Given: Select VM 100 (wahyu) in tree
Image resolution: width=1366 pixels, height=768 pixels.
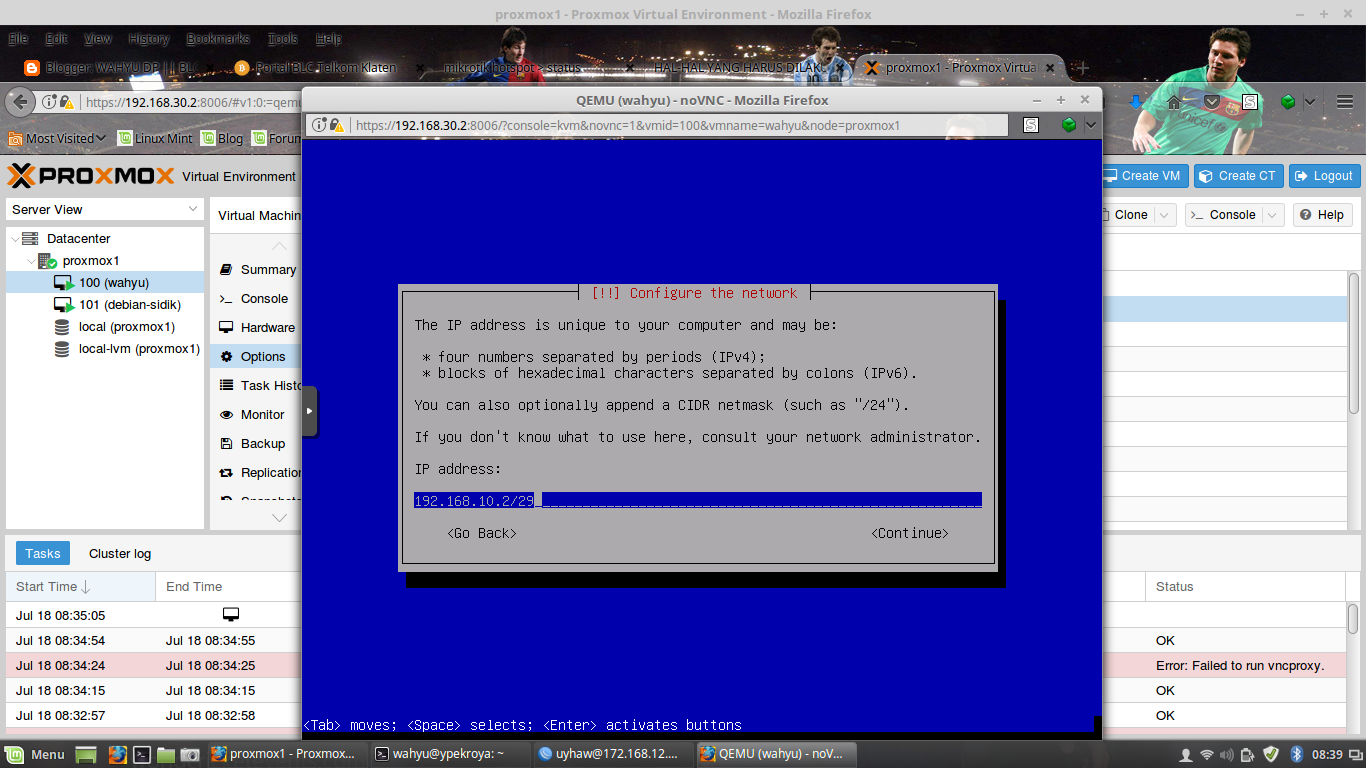Looking at the screenshot, I should pyautogui.click(x=105, y=283).
